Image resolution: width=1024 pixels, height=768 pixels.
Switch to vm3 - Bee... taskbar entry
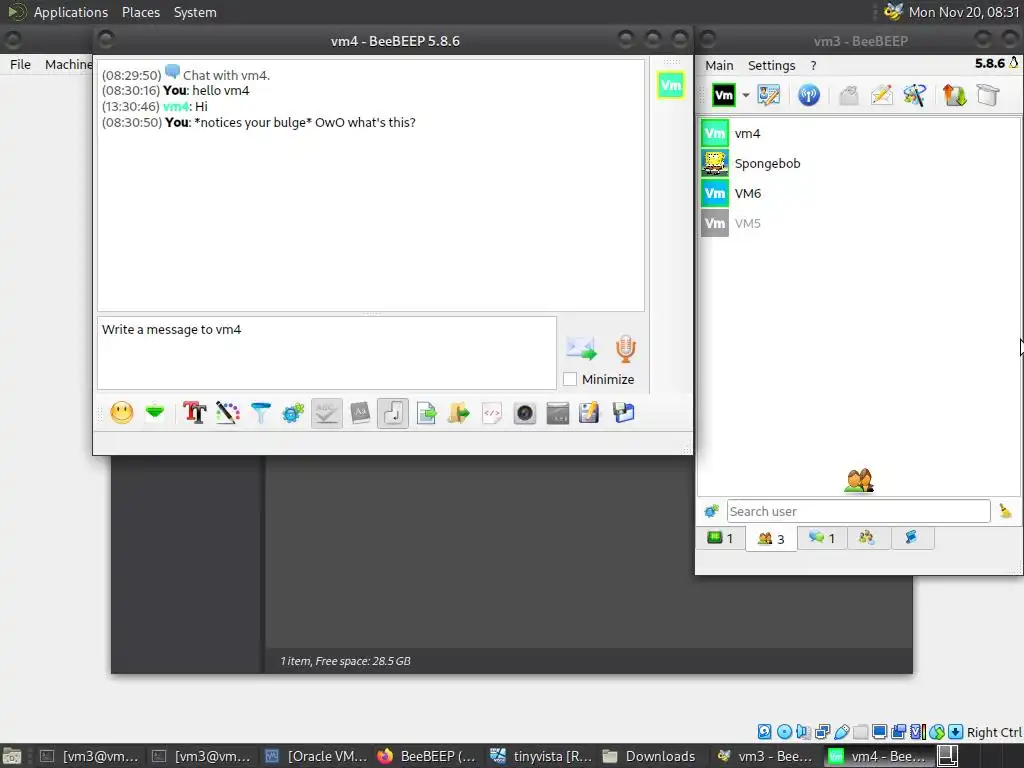766,756
